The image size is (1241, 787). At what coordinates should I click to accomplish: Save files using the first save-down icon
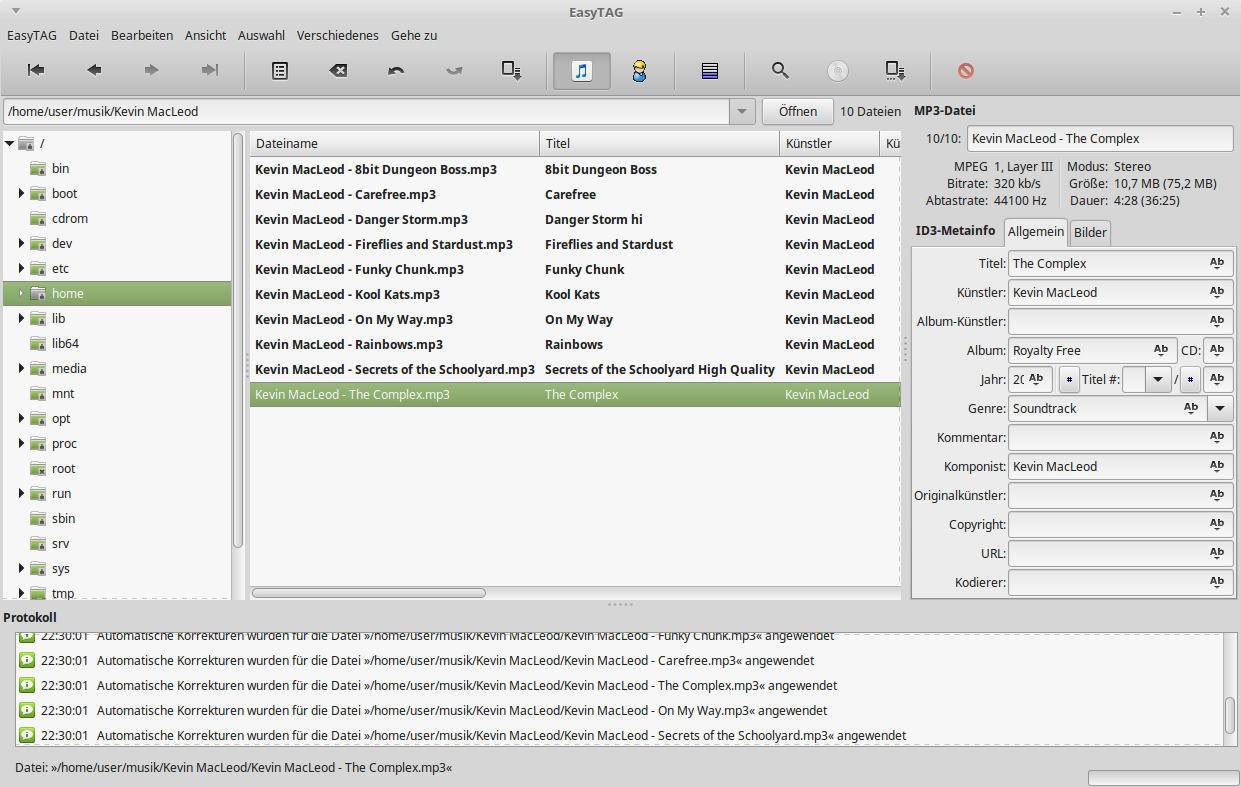coord(512,70)
